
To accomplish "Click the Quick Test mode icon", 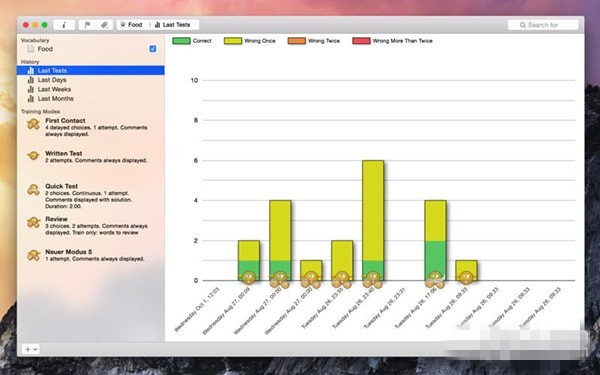I will pyautogui.click(x=34, y=190).
